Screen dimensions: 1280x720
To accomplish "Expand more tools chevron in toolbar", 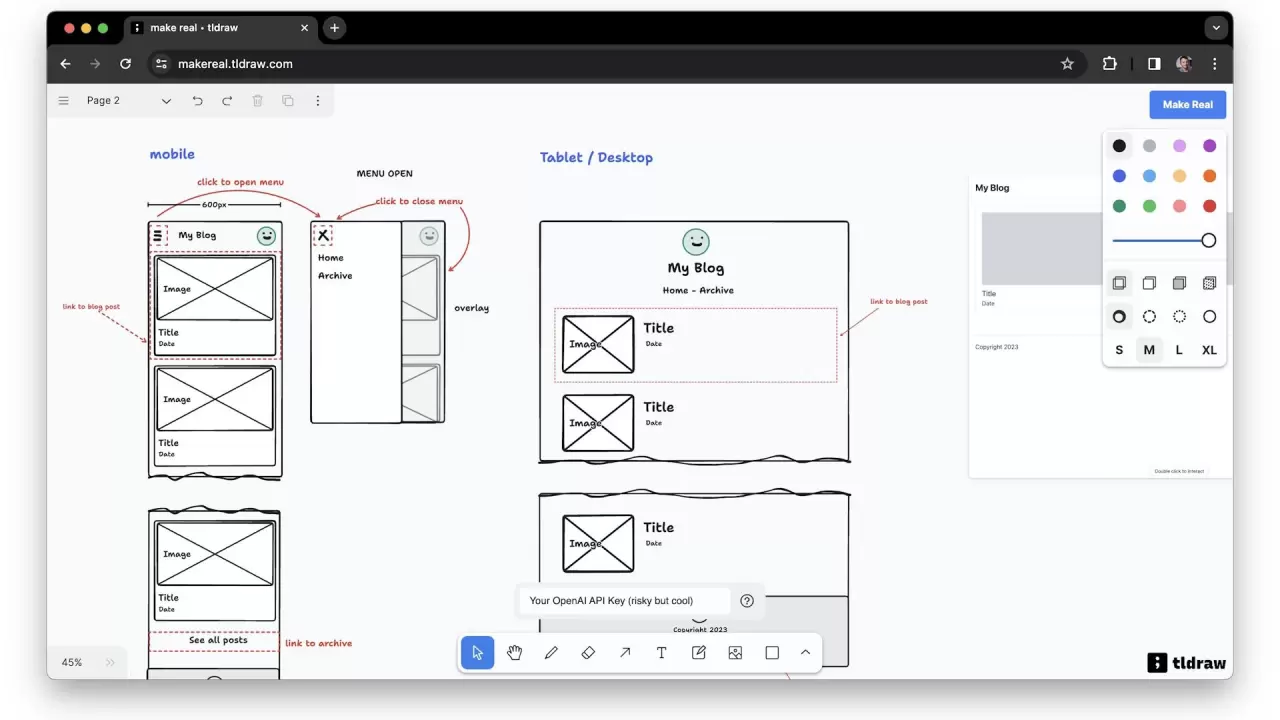I will click(805, 653).
